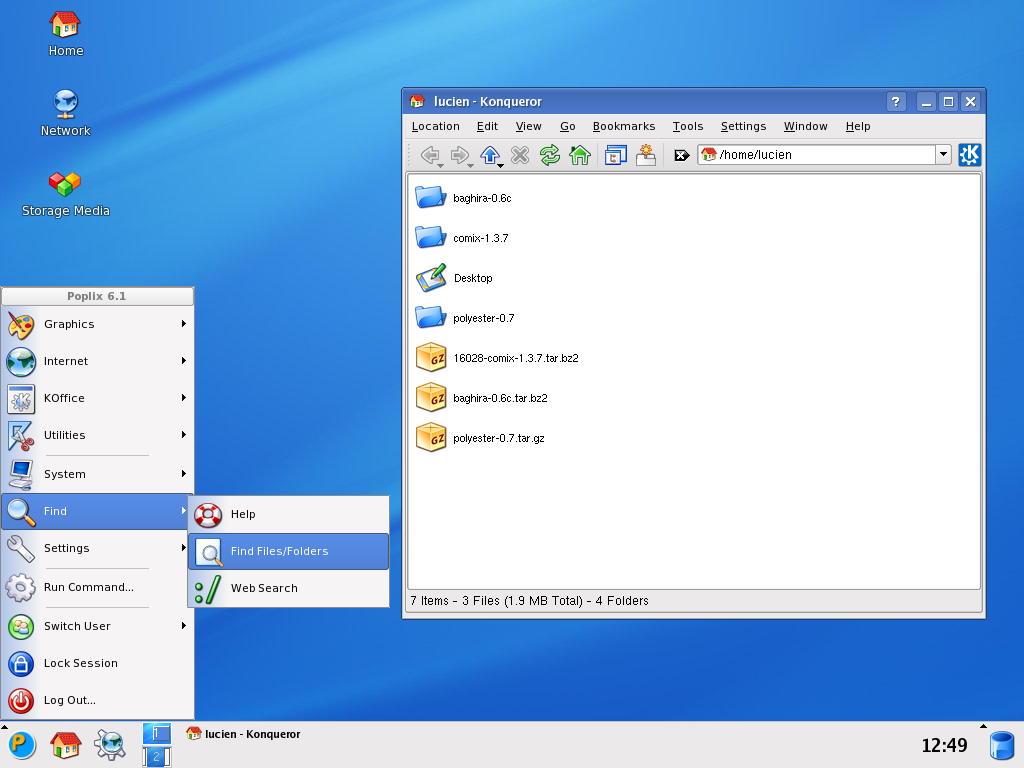Click the new tab toolbar icon
This screenshot has height=768, width=1024.
[x=646, y=155]
